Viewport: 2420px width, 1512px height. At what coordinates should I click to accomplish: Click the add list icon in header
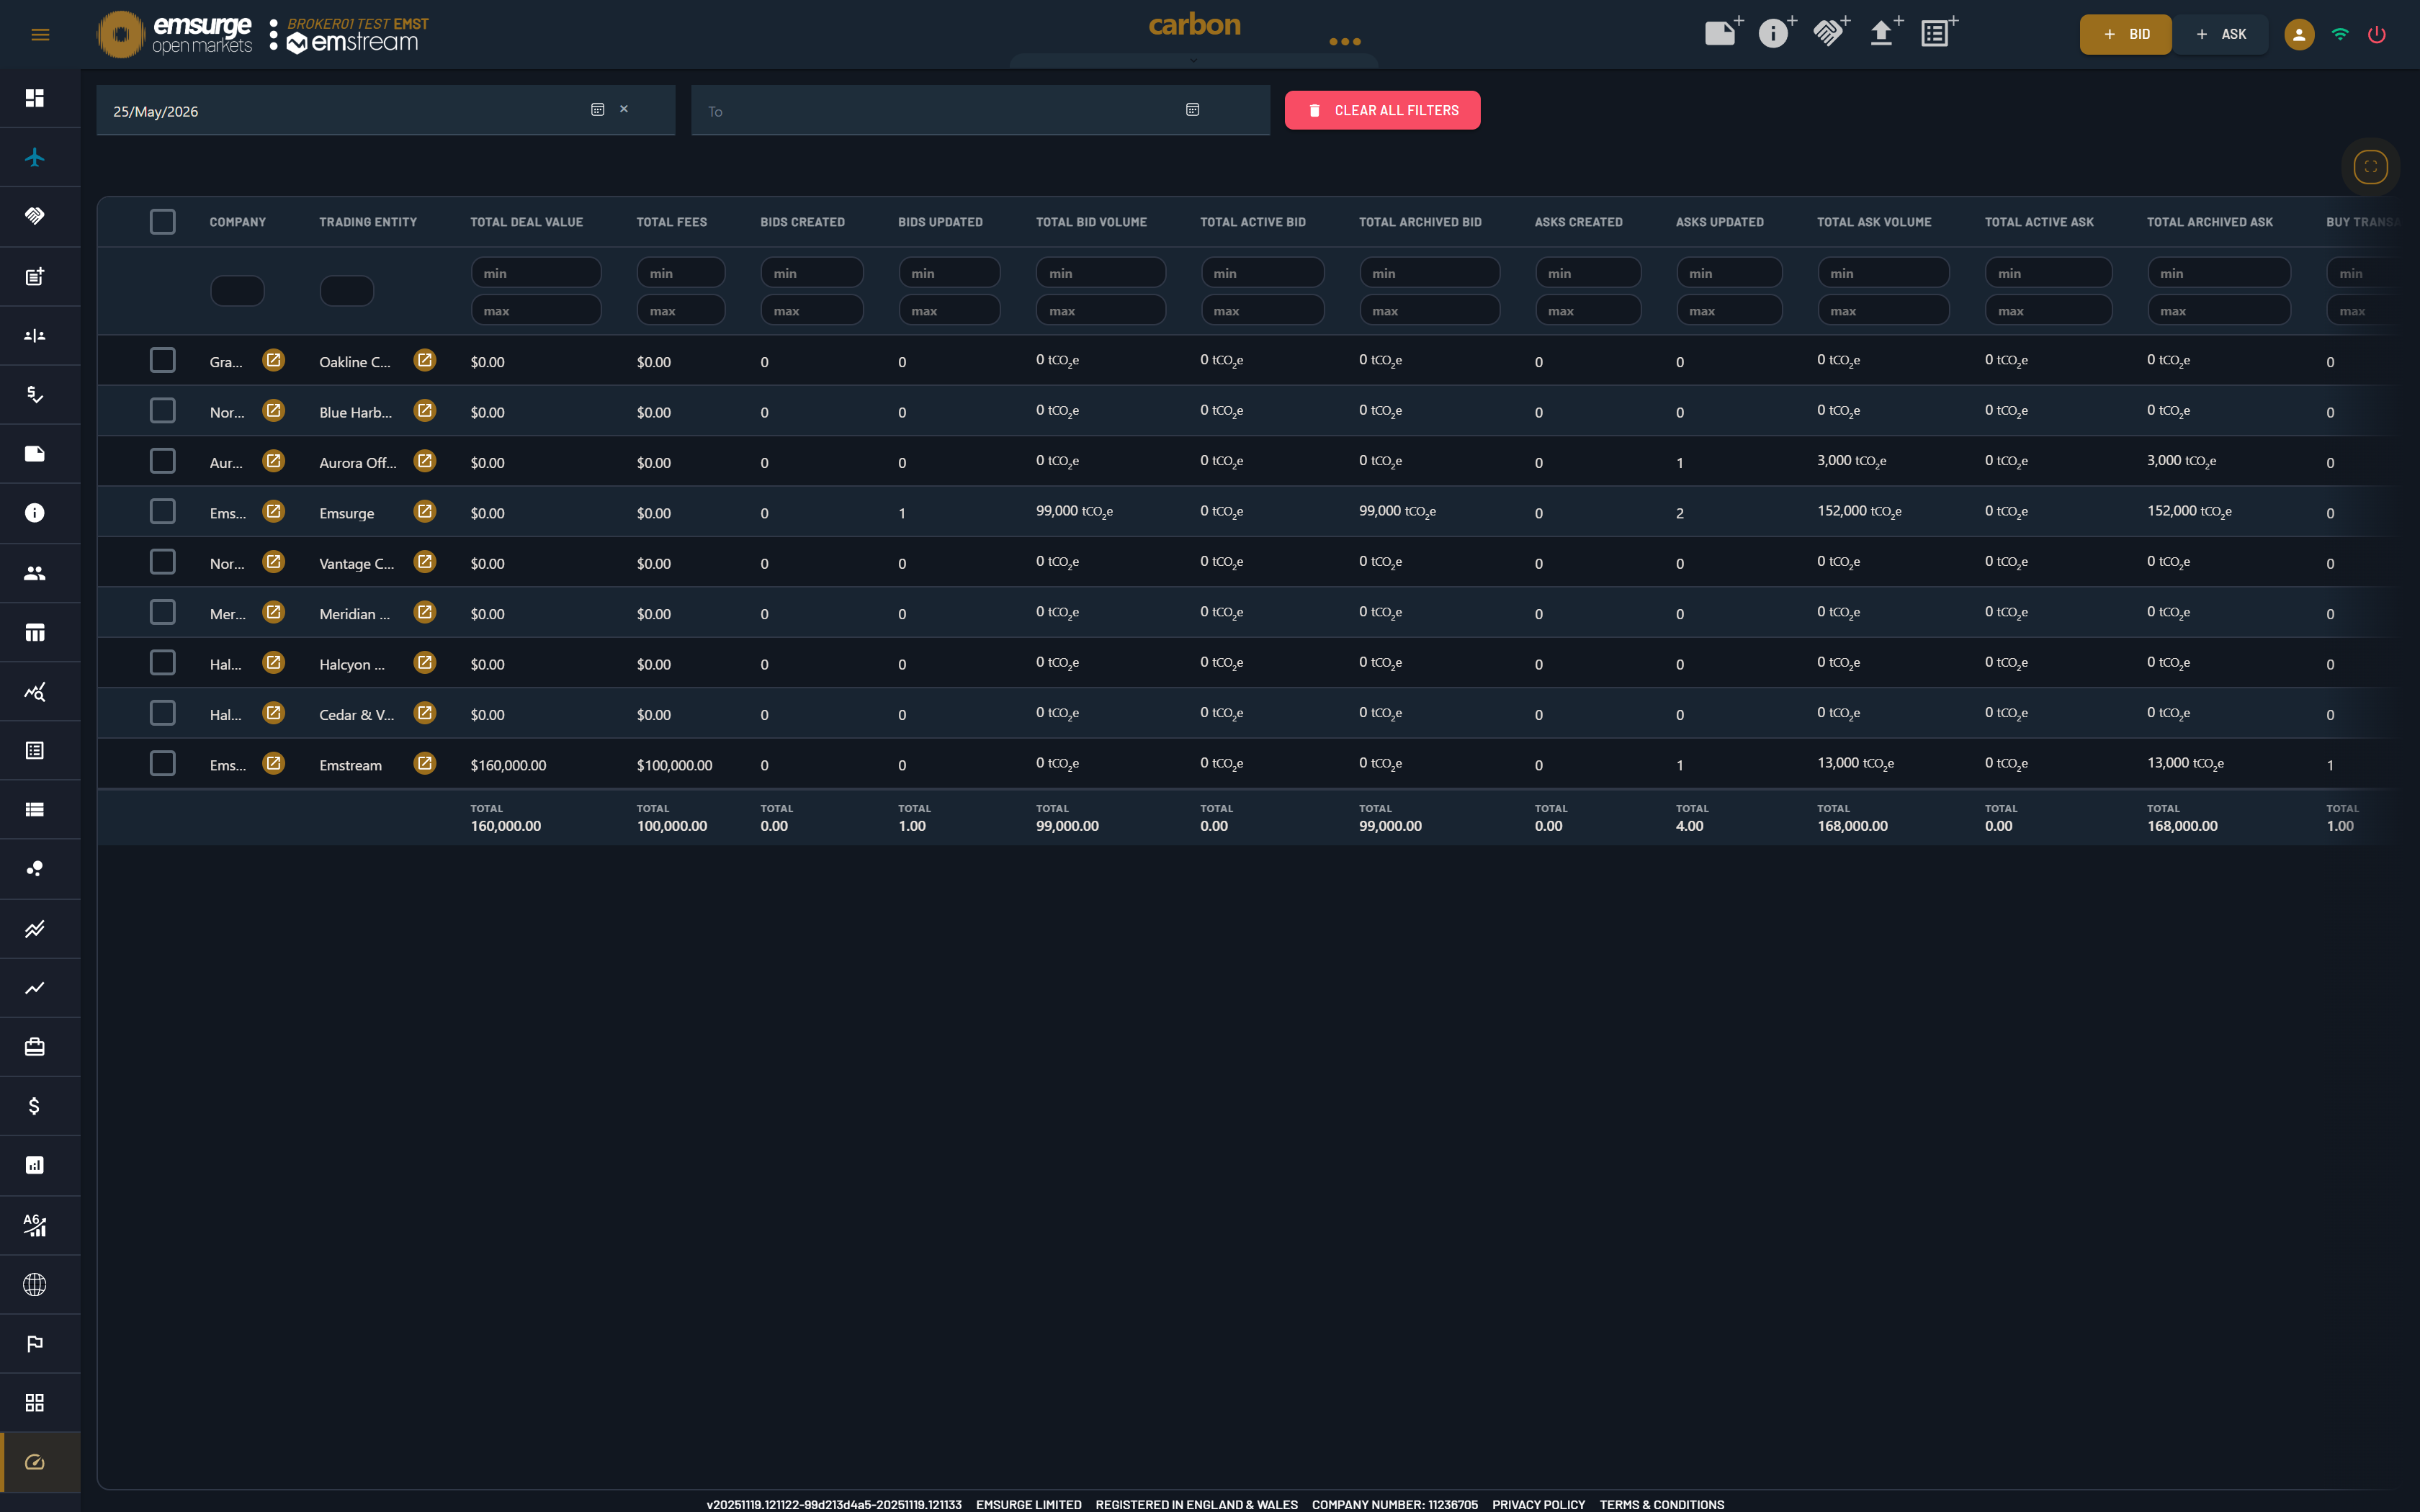coord(1938,32)
